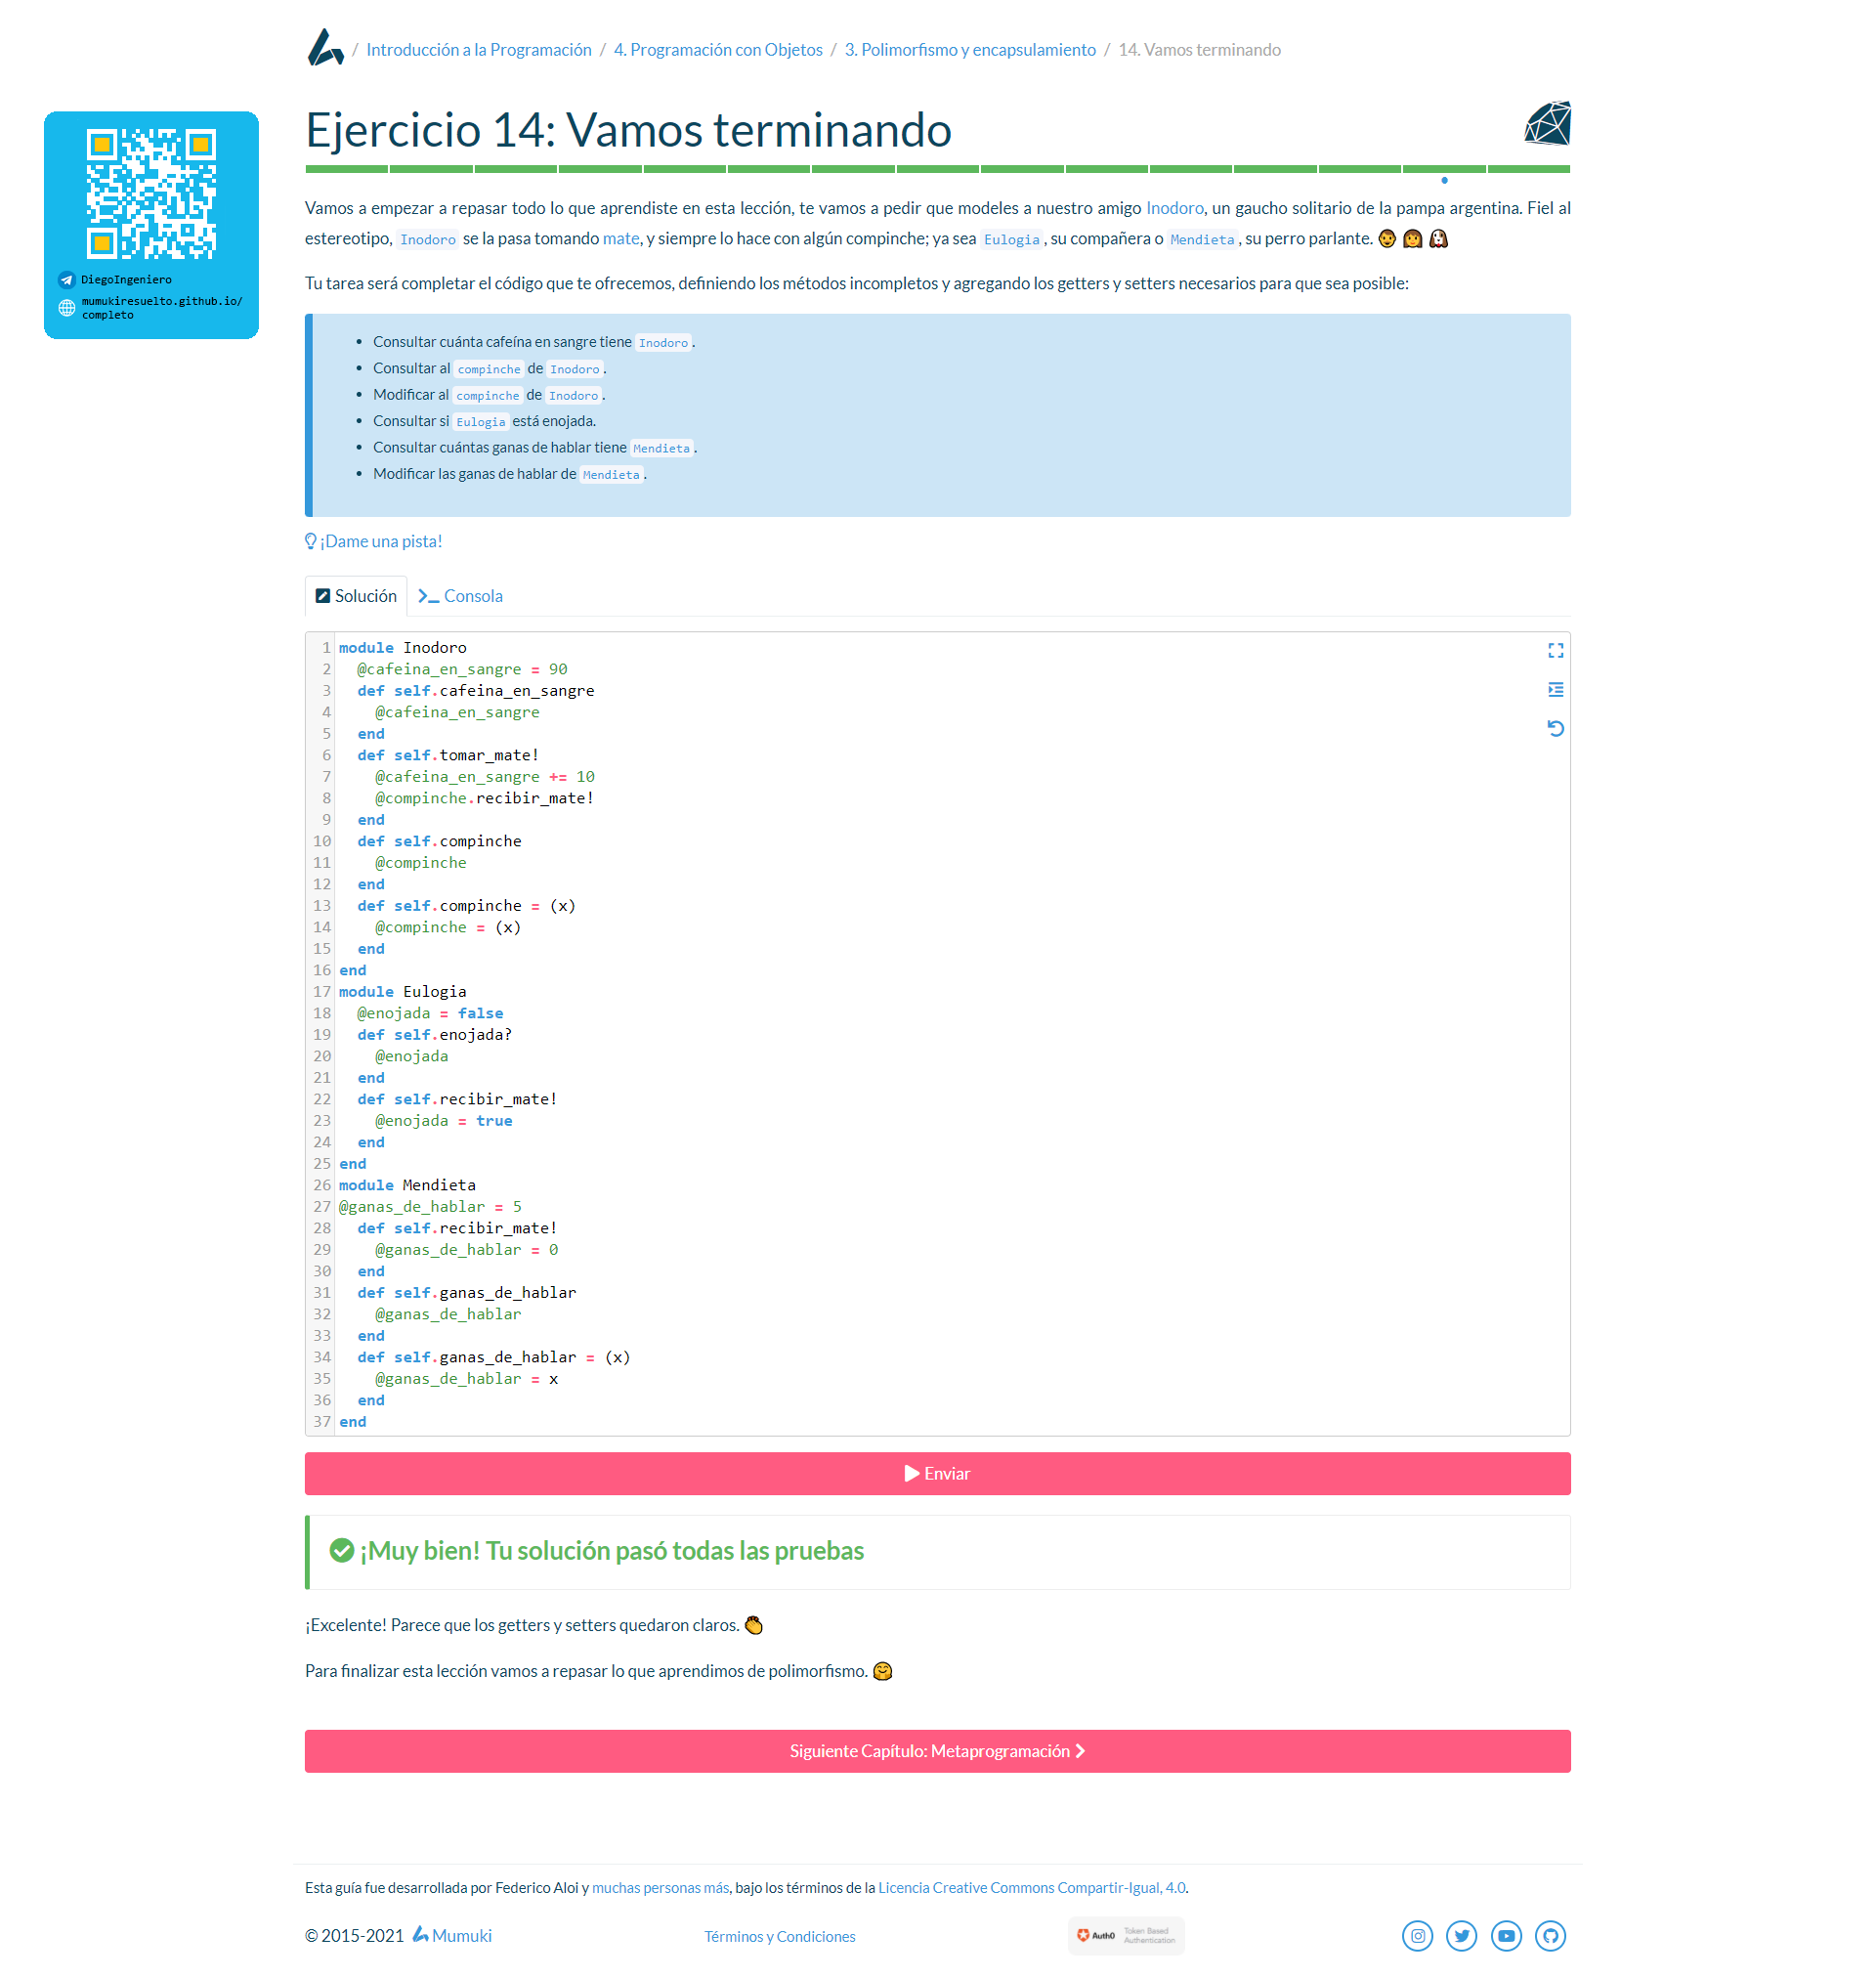
Task: Click the Eulogia code tag in description
Action: coord(1011,239)
